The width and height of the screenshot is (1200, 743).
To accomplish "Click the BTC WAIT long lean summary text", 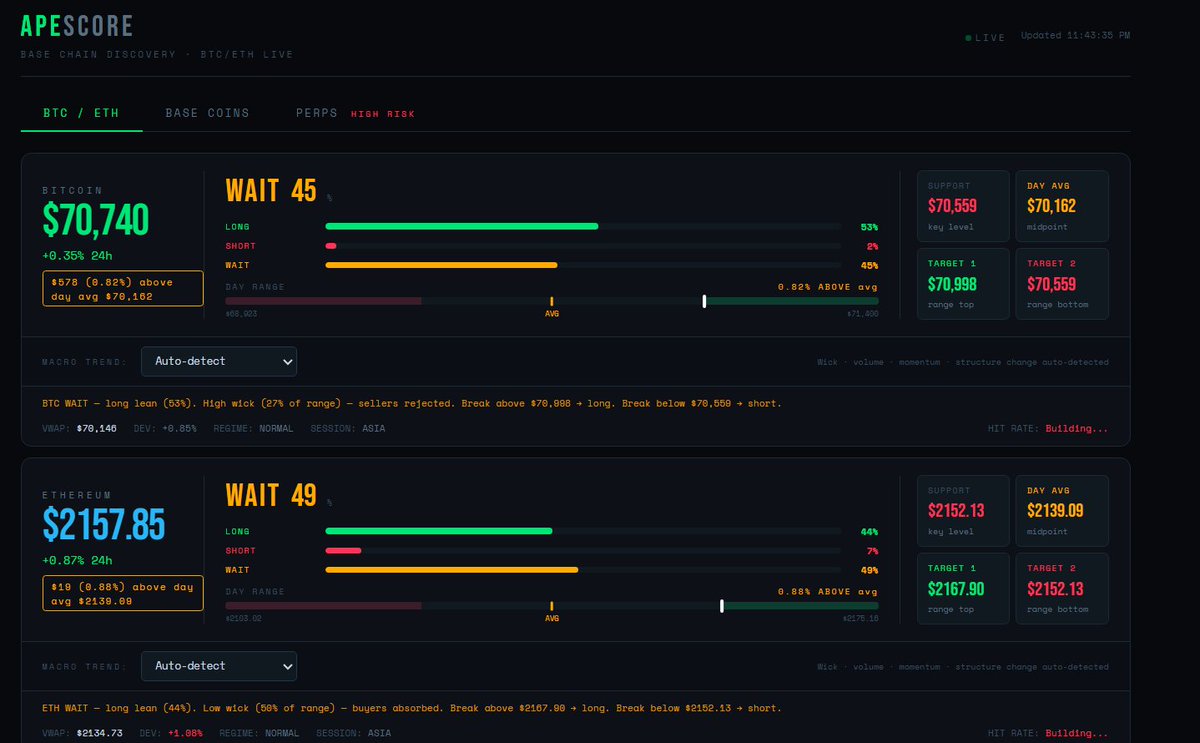I will point(412,404).
